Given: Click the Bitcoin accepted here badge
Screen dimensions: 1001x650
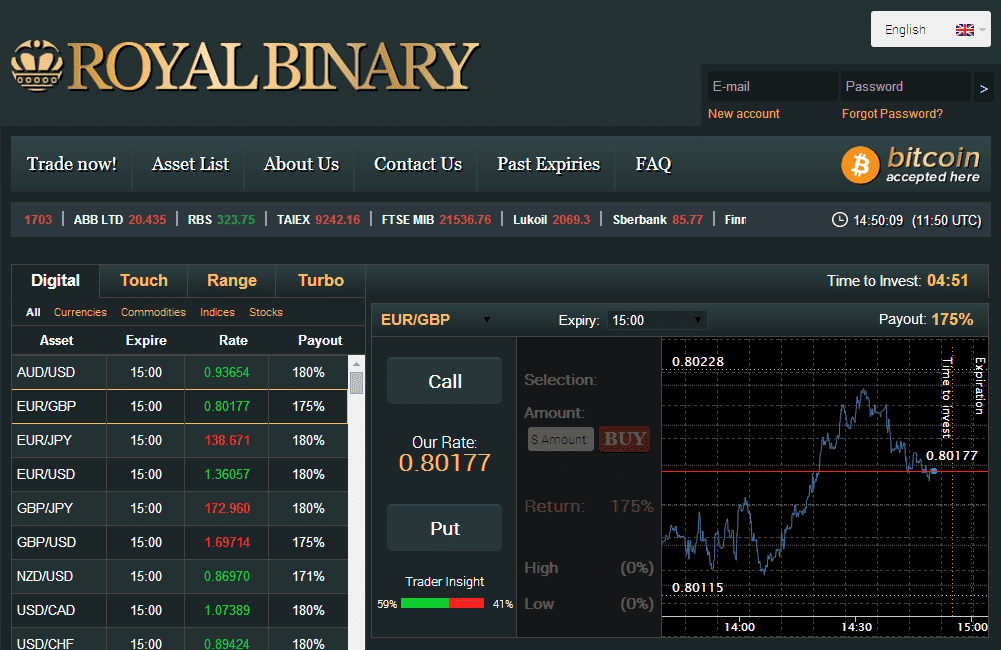Looking at the screenshot, I should (911, 164).
